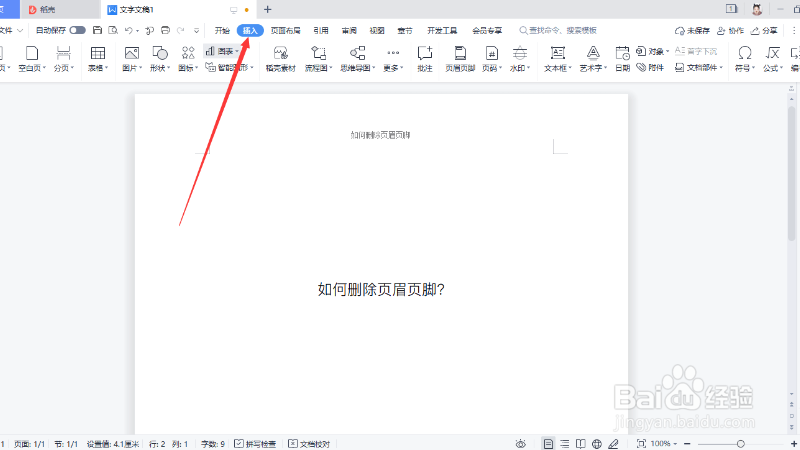Screen dimensions: 800x450
Task: Click the user avatar icon
Action: [x=757, y=9]
